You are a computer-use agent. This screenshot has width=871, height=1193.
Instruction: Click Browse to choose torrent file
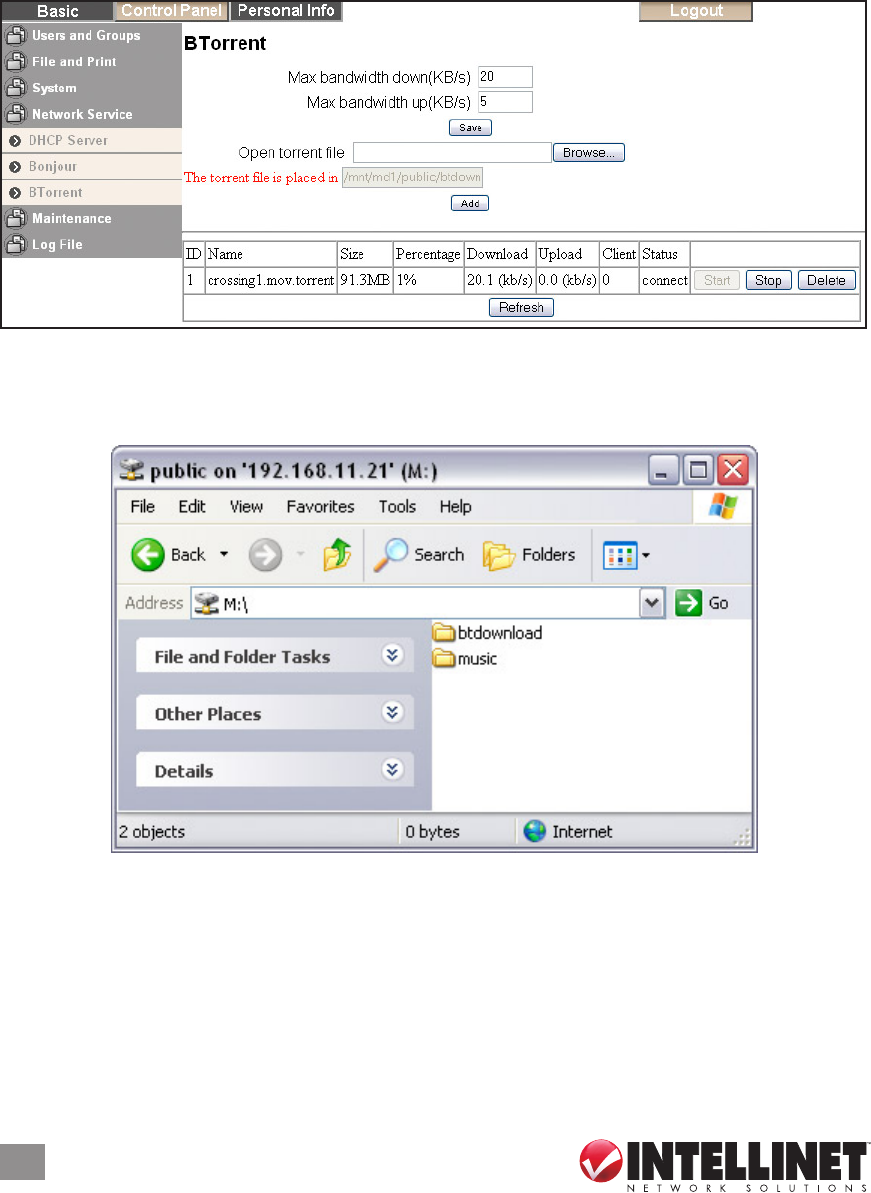pyautogui.click(x=589, y=153)
